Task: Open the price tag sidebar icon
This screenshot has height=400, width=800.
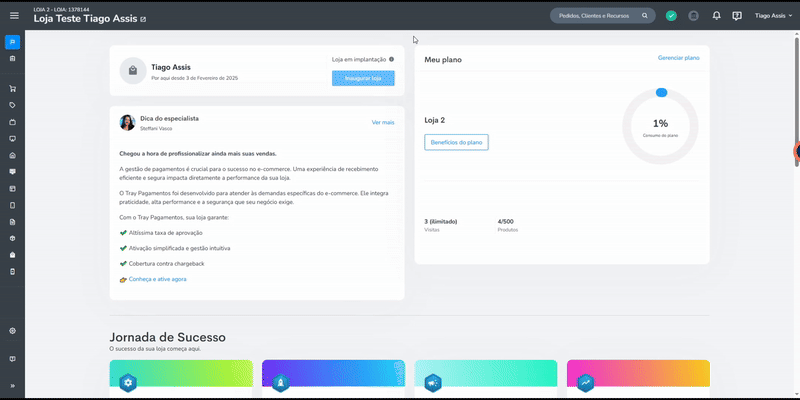Action: [13, 105]
